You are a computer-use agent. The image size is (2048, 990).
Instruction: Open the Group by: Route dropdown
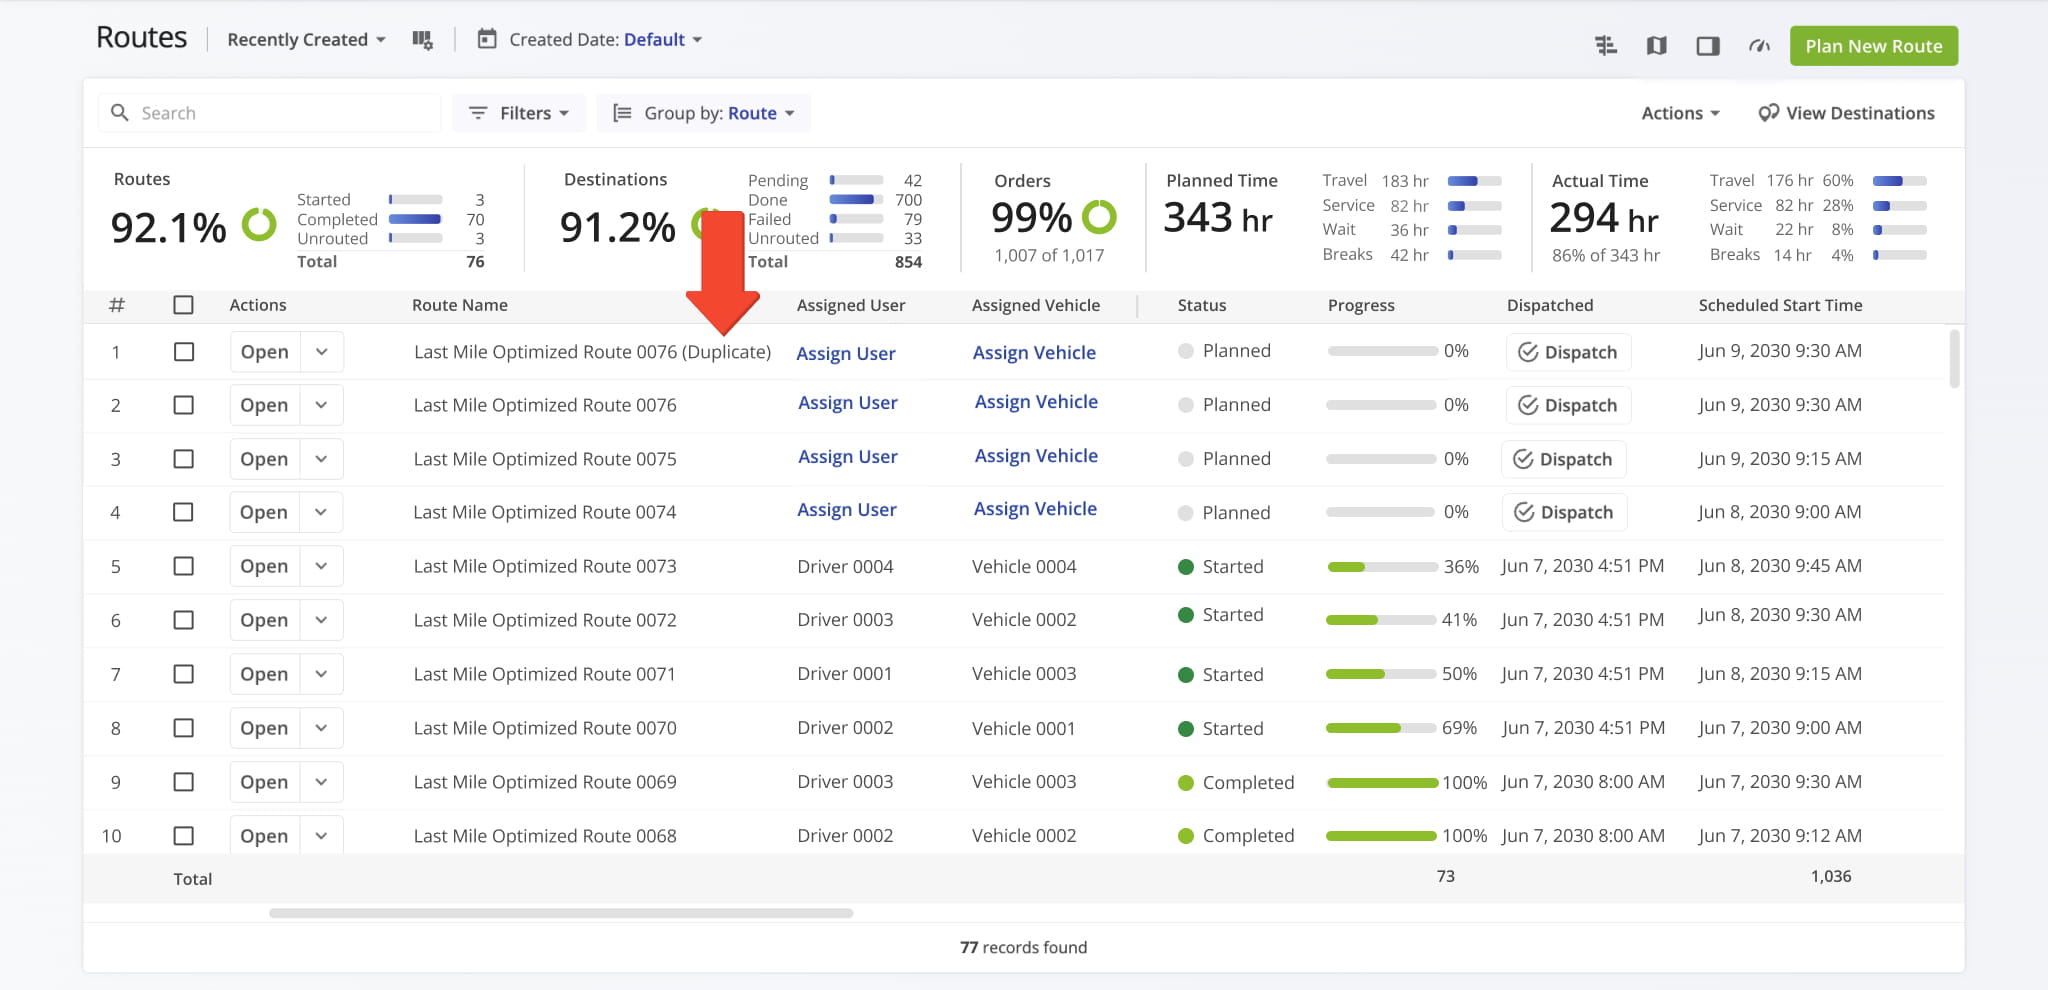(x=704, y=113)
